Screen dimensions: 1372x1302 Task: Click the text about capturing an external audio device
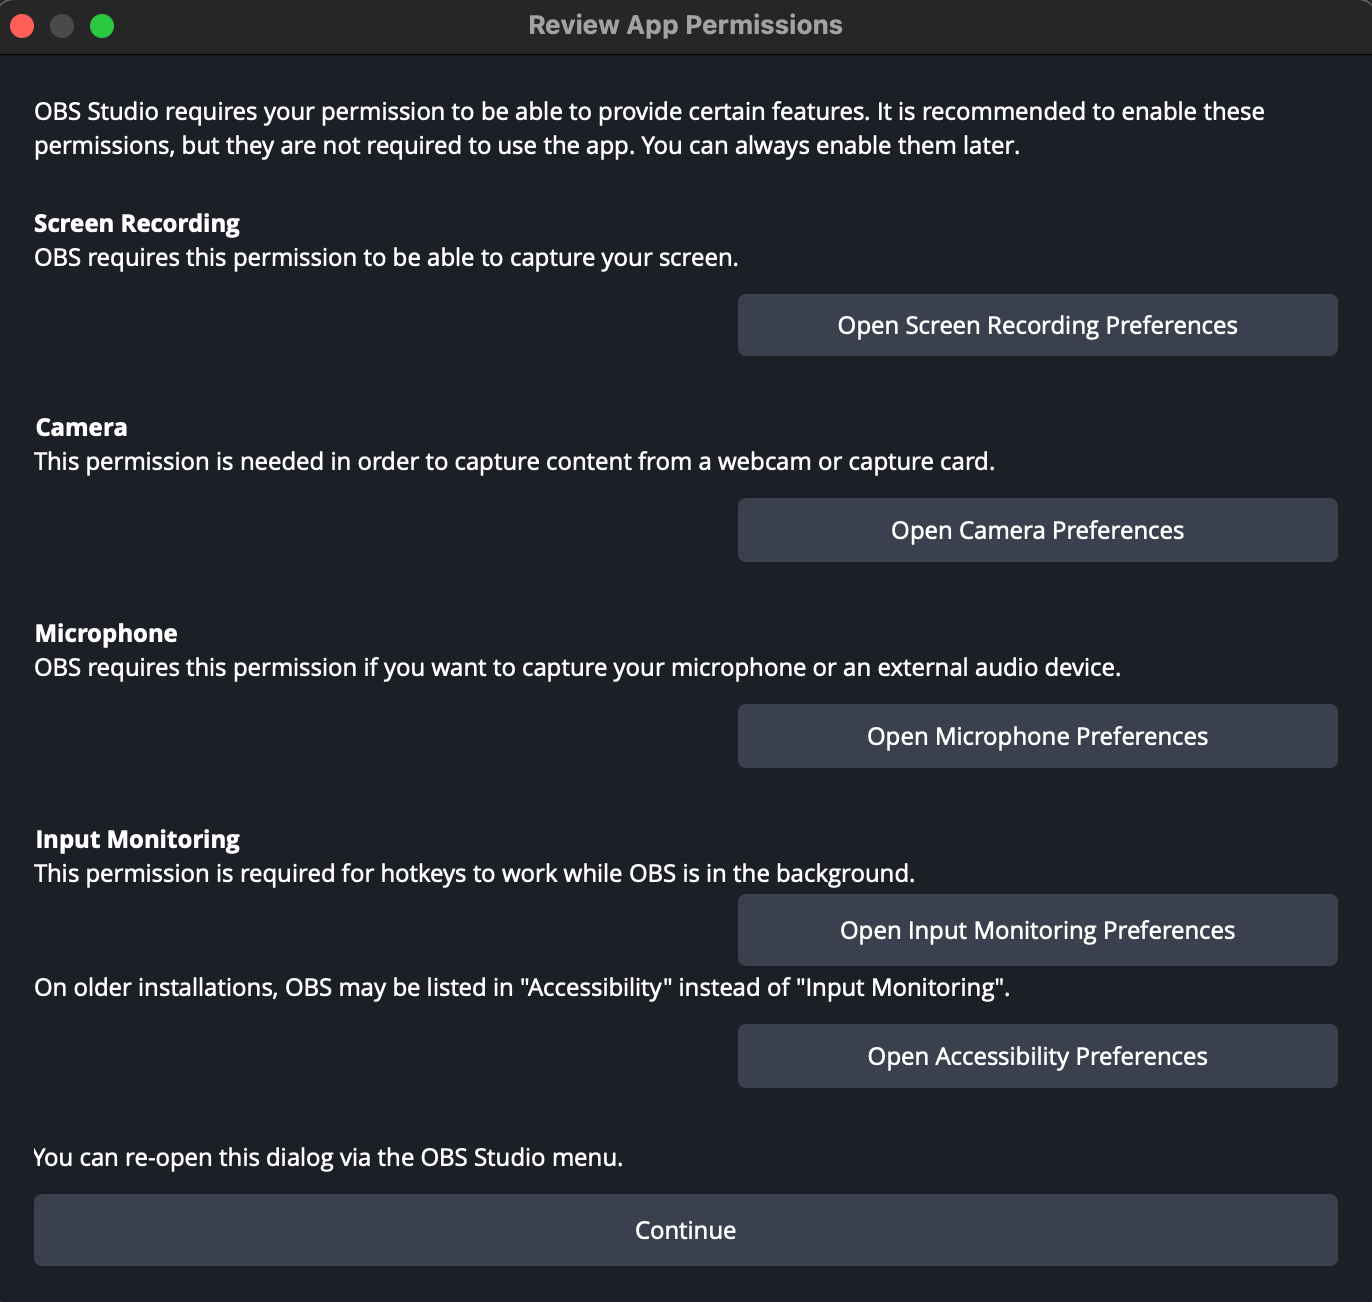tap(577, 668)
